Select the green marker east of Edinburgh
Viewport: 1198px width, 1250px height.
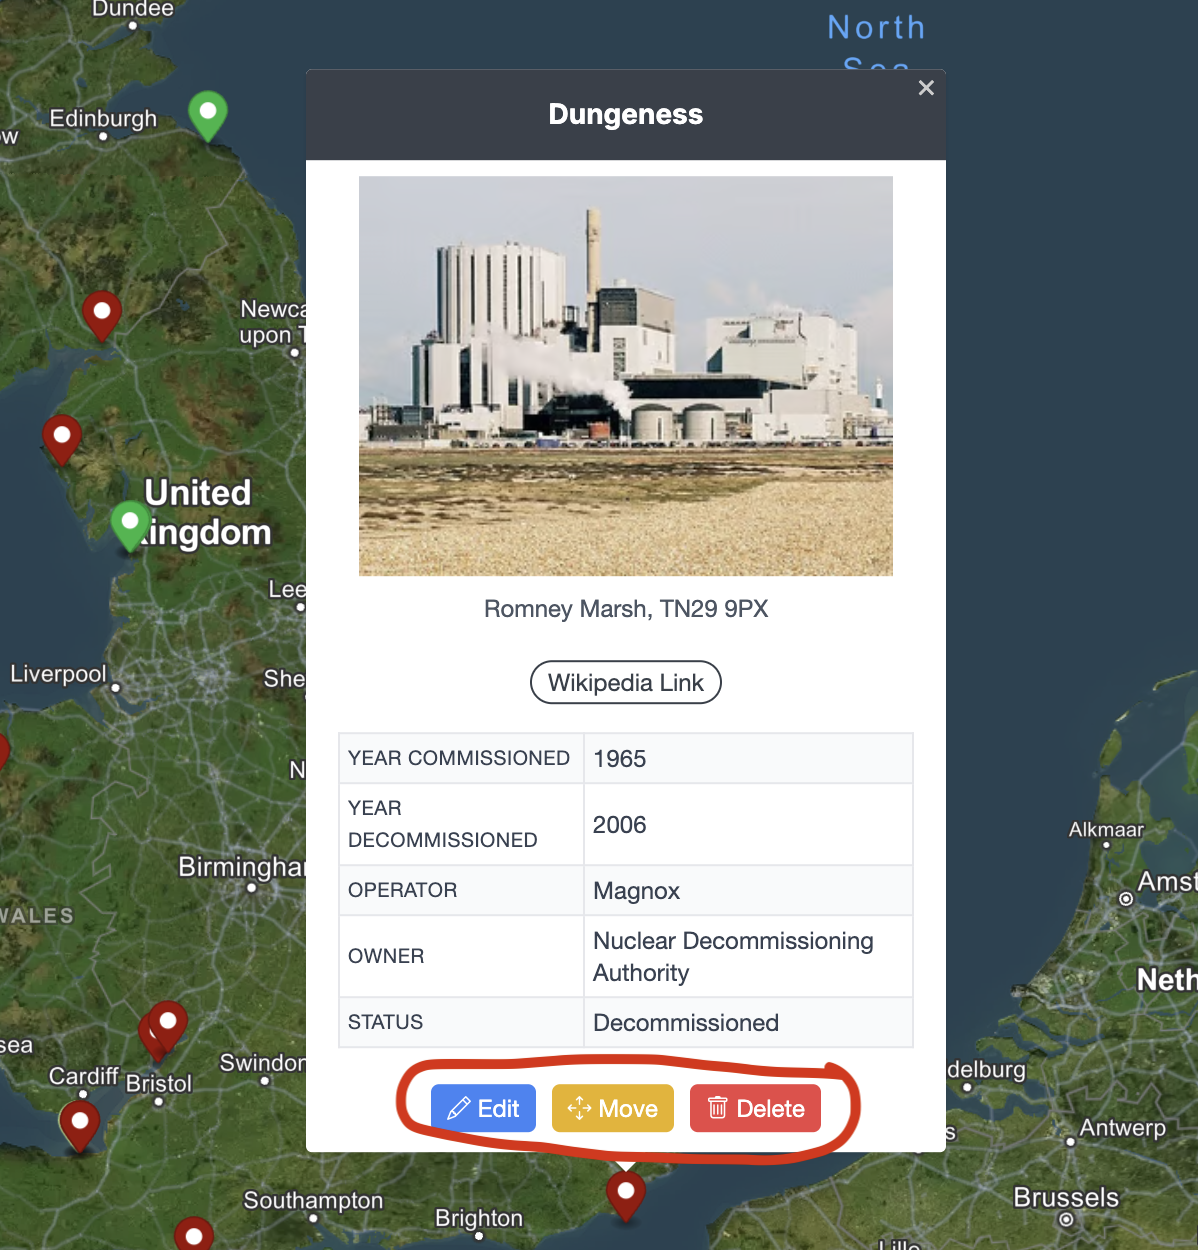(208, 112)
